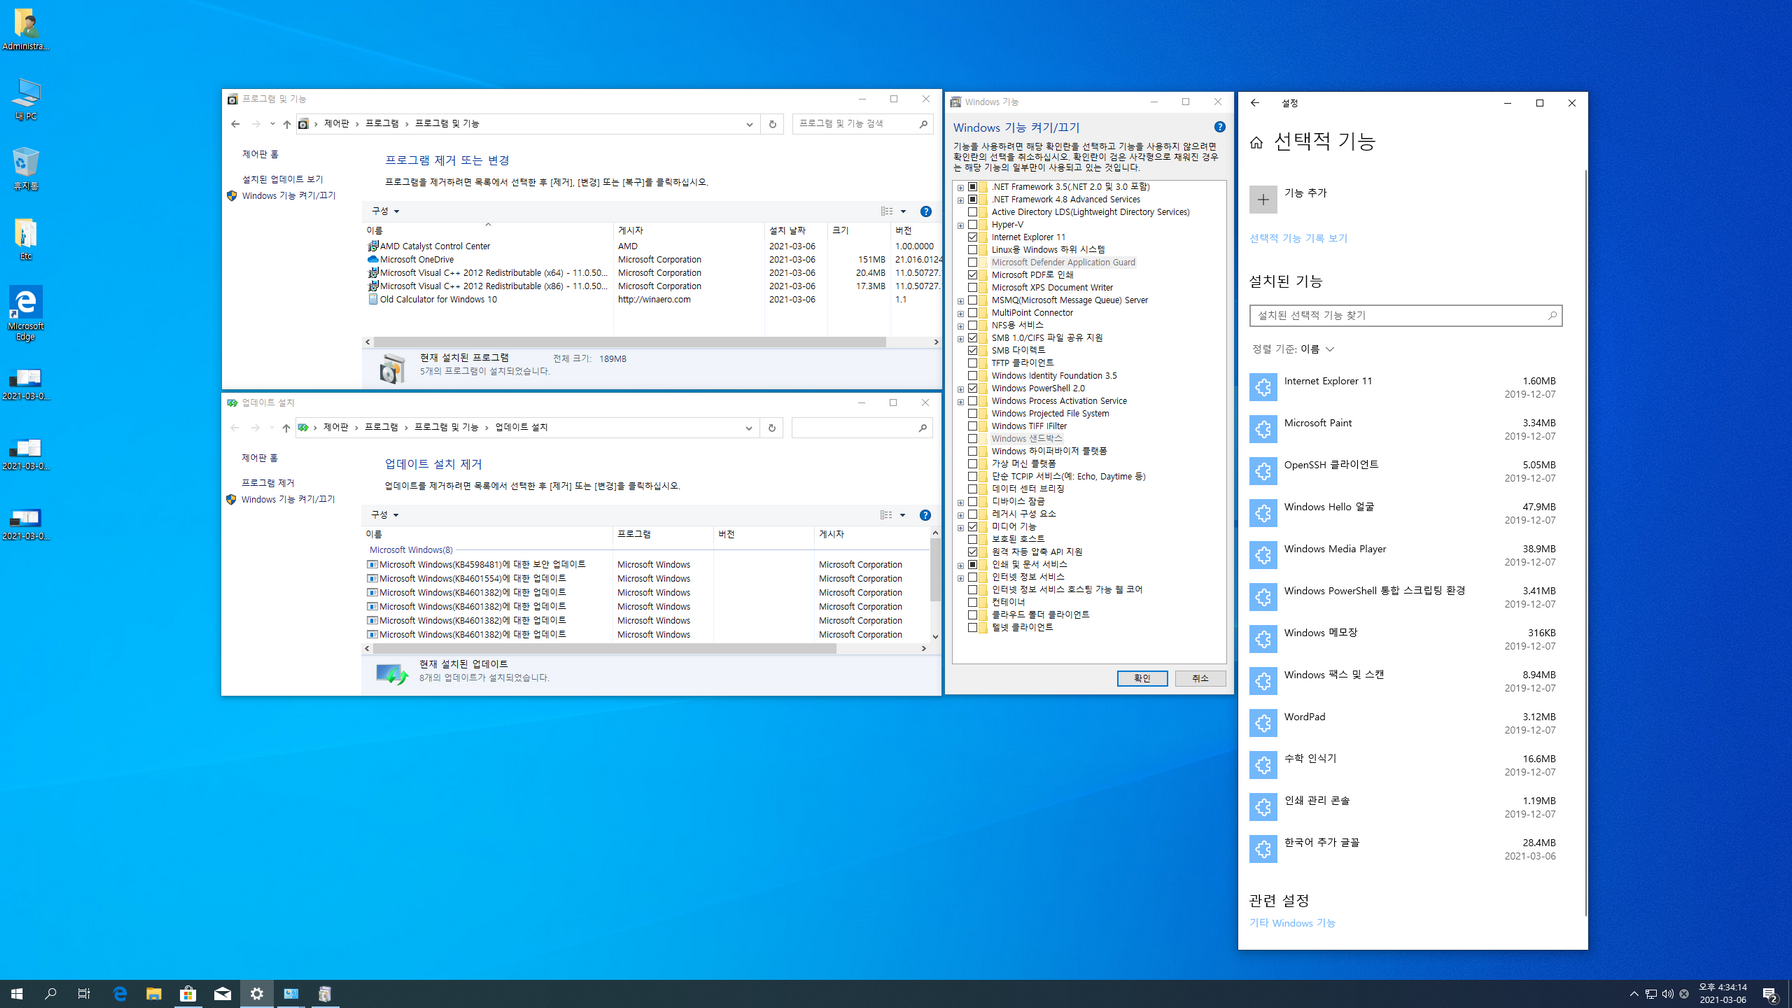This screenshot has width=1792, height=1008.
Task: Open help in Programs and Features toolbar
Action: (926, 211)
